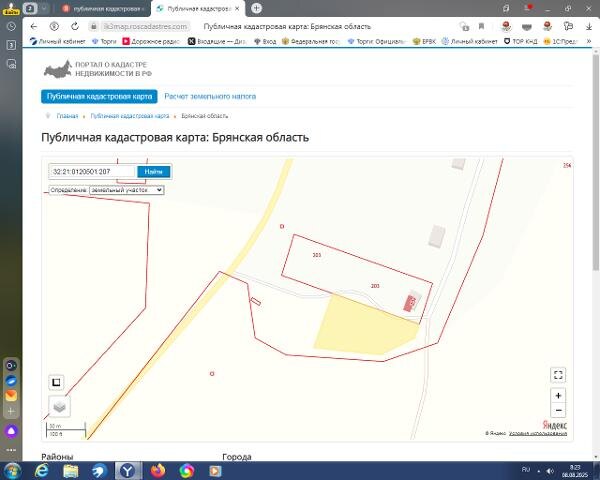Close the active Публичная кадастровая tab
Screen dimensions: 600x480
pos(237,8)
